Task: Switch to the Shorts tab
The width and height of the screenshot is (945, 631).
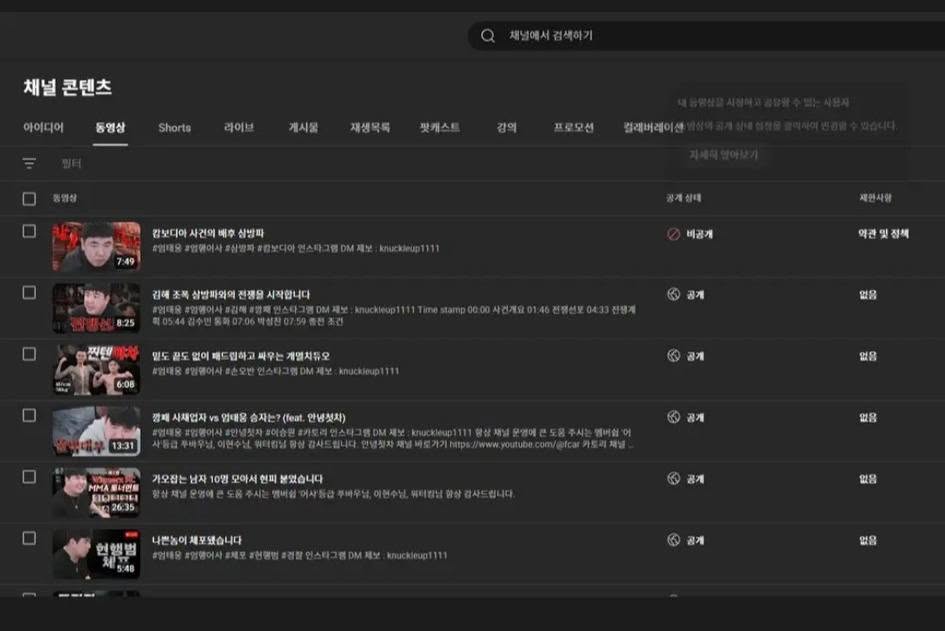Action: tap(174, 128)
